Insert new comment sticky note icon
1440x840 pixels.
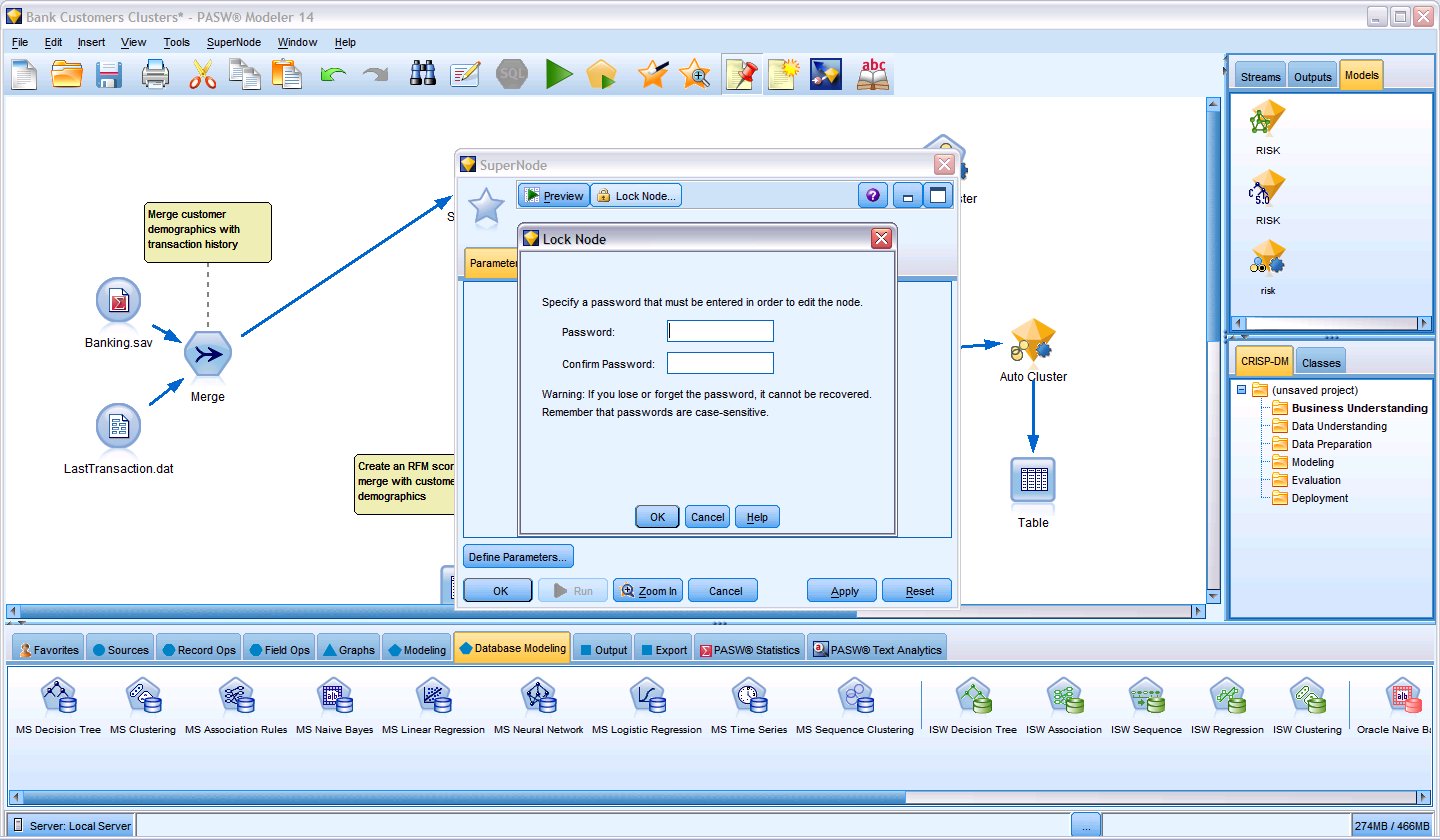[x=784, y=75]
